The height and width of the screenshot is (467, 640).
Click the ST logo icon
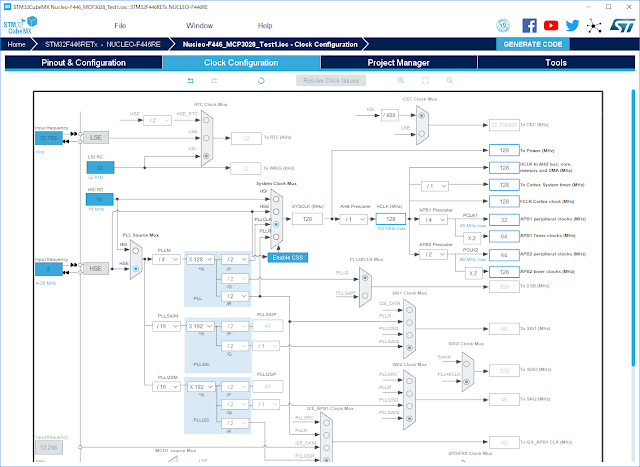622,25
